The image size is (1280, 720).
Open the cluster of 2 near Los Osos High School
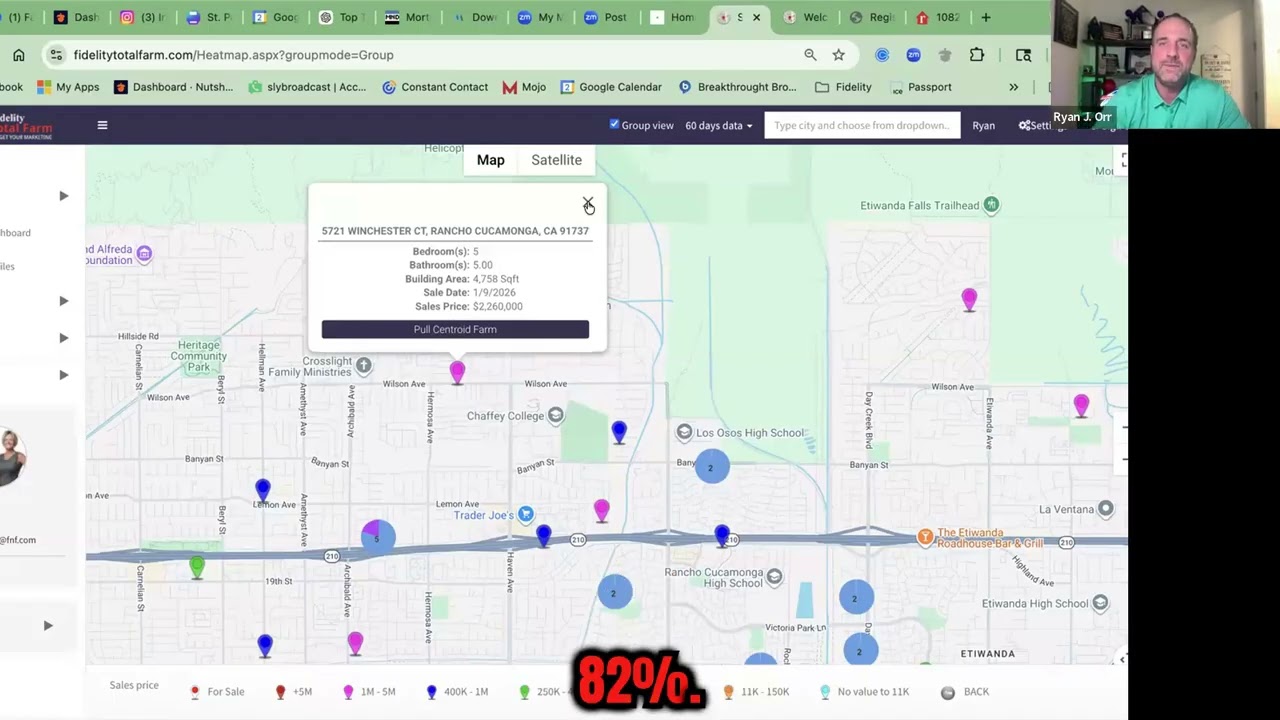point(711,467)
